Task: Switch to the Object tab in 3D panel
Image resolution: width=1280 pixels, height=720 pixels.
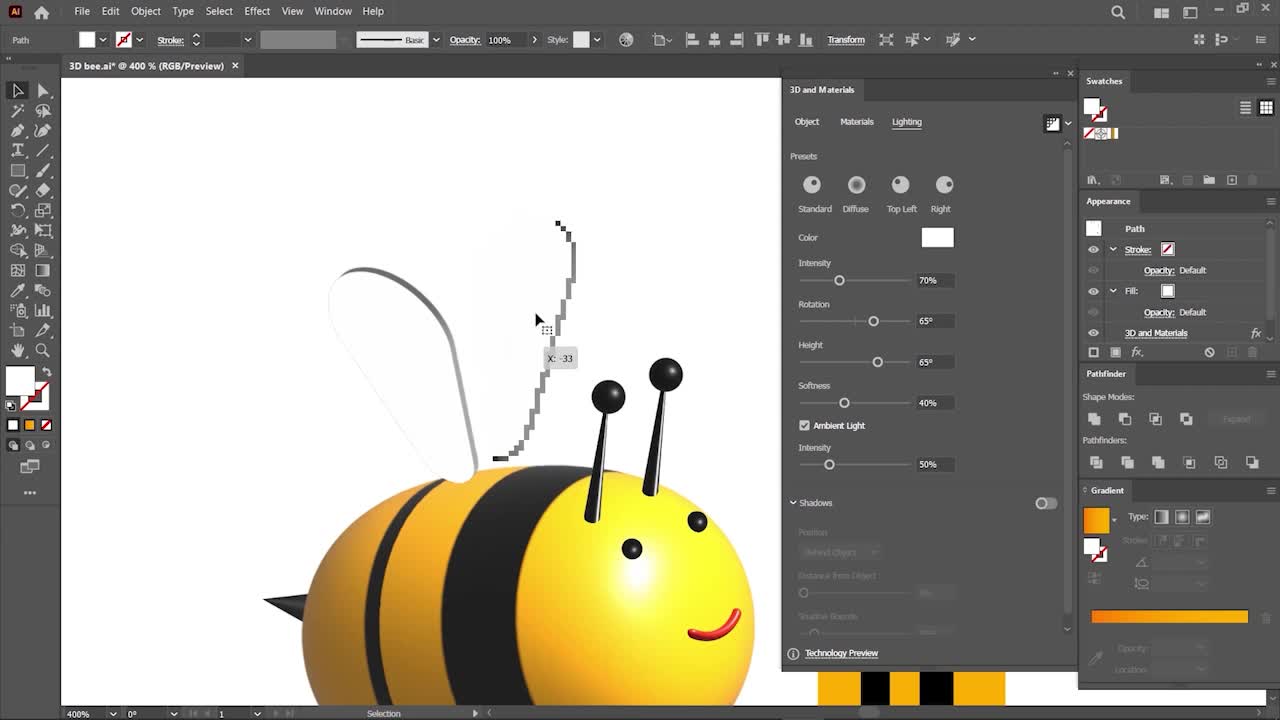Action: pyautogui.click(x=806, y=122)
